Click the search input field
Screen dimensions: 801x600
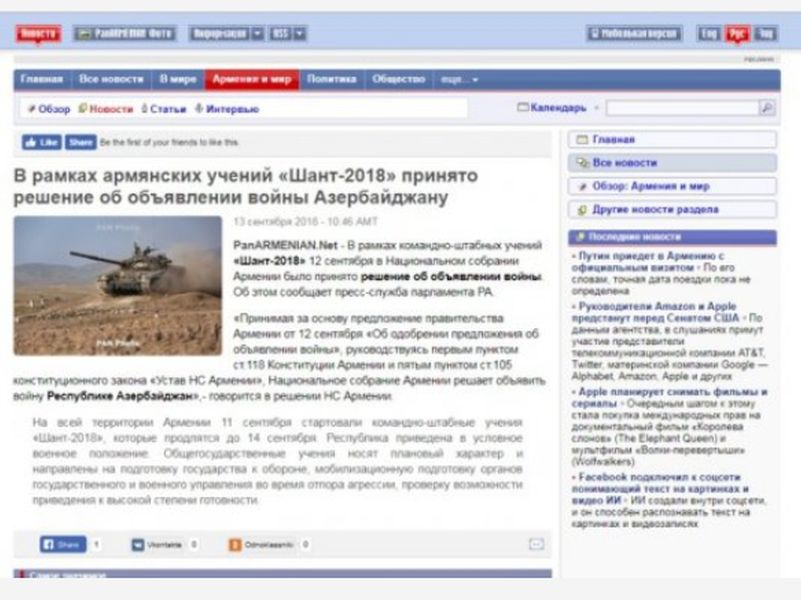[x=680, y=108]
